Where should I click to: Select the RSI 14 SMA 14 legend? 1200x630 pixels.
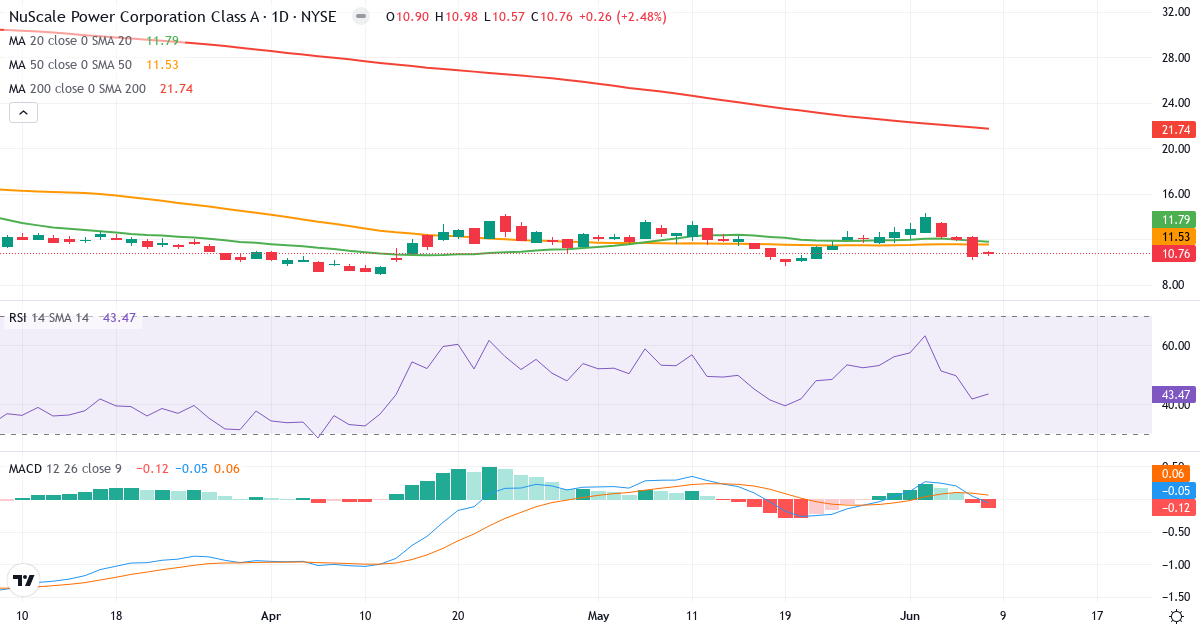49,317
